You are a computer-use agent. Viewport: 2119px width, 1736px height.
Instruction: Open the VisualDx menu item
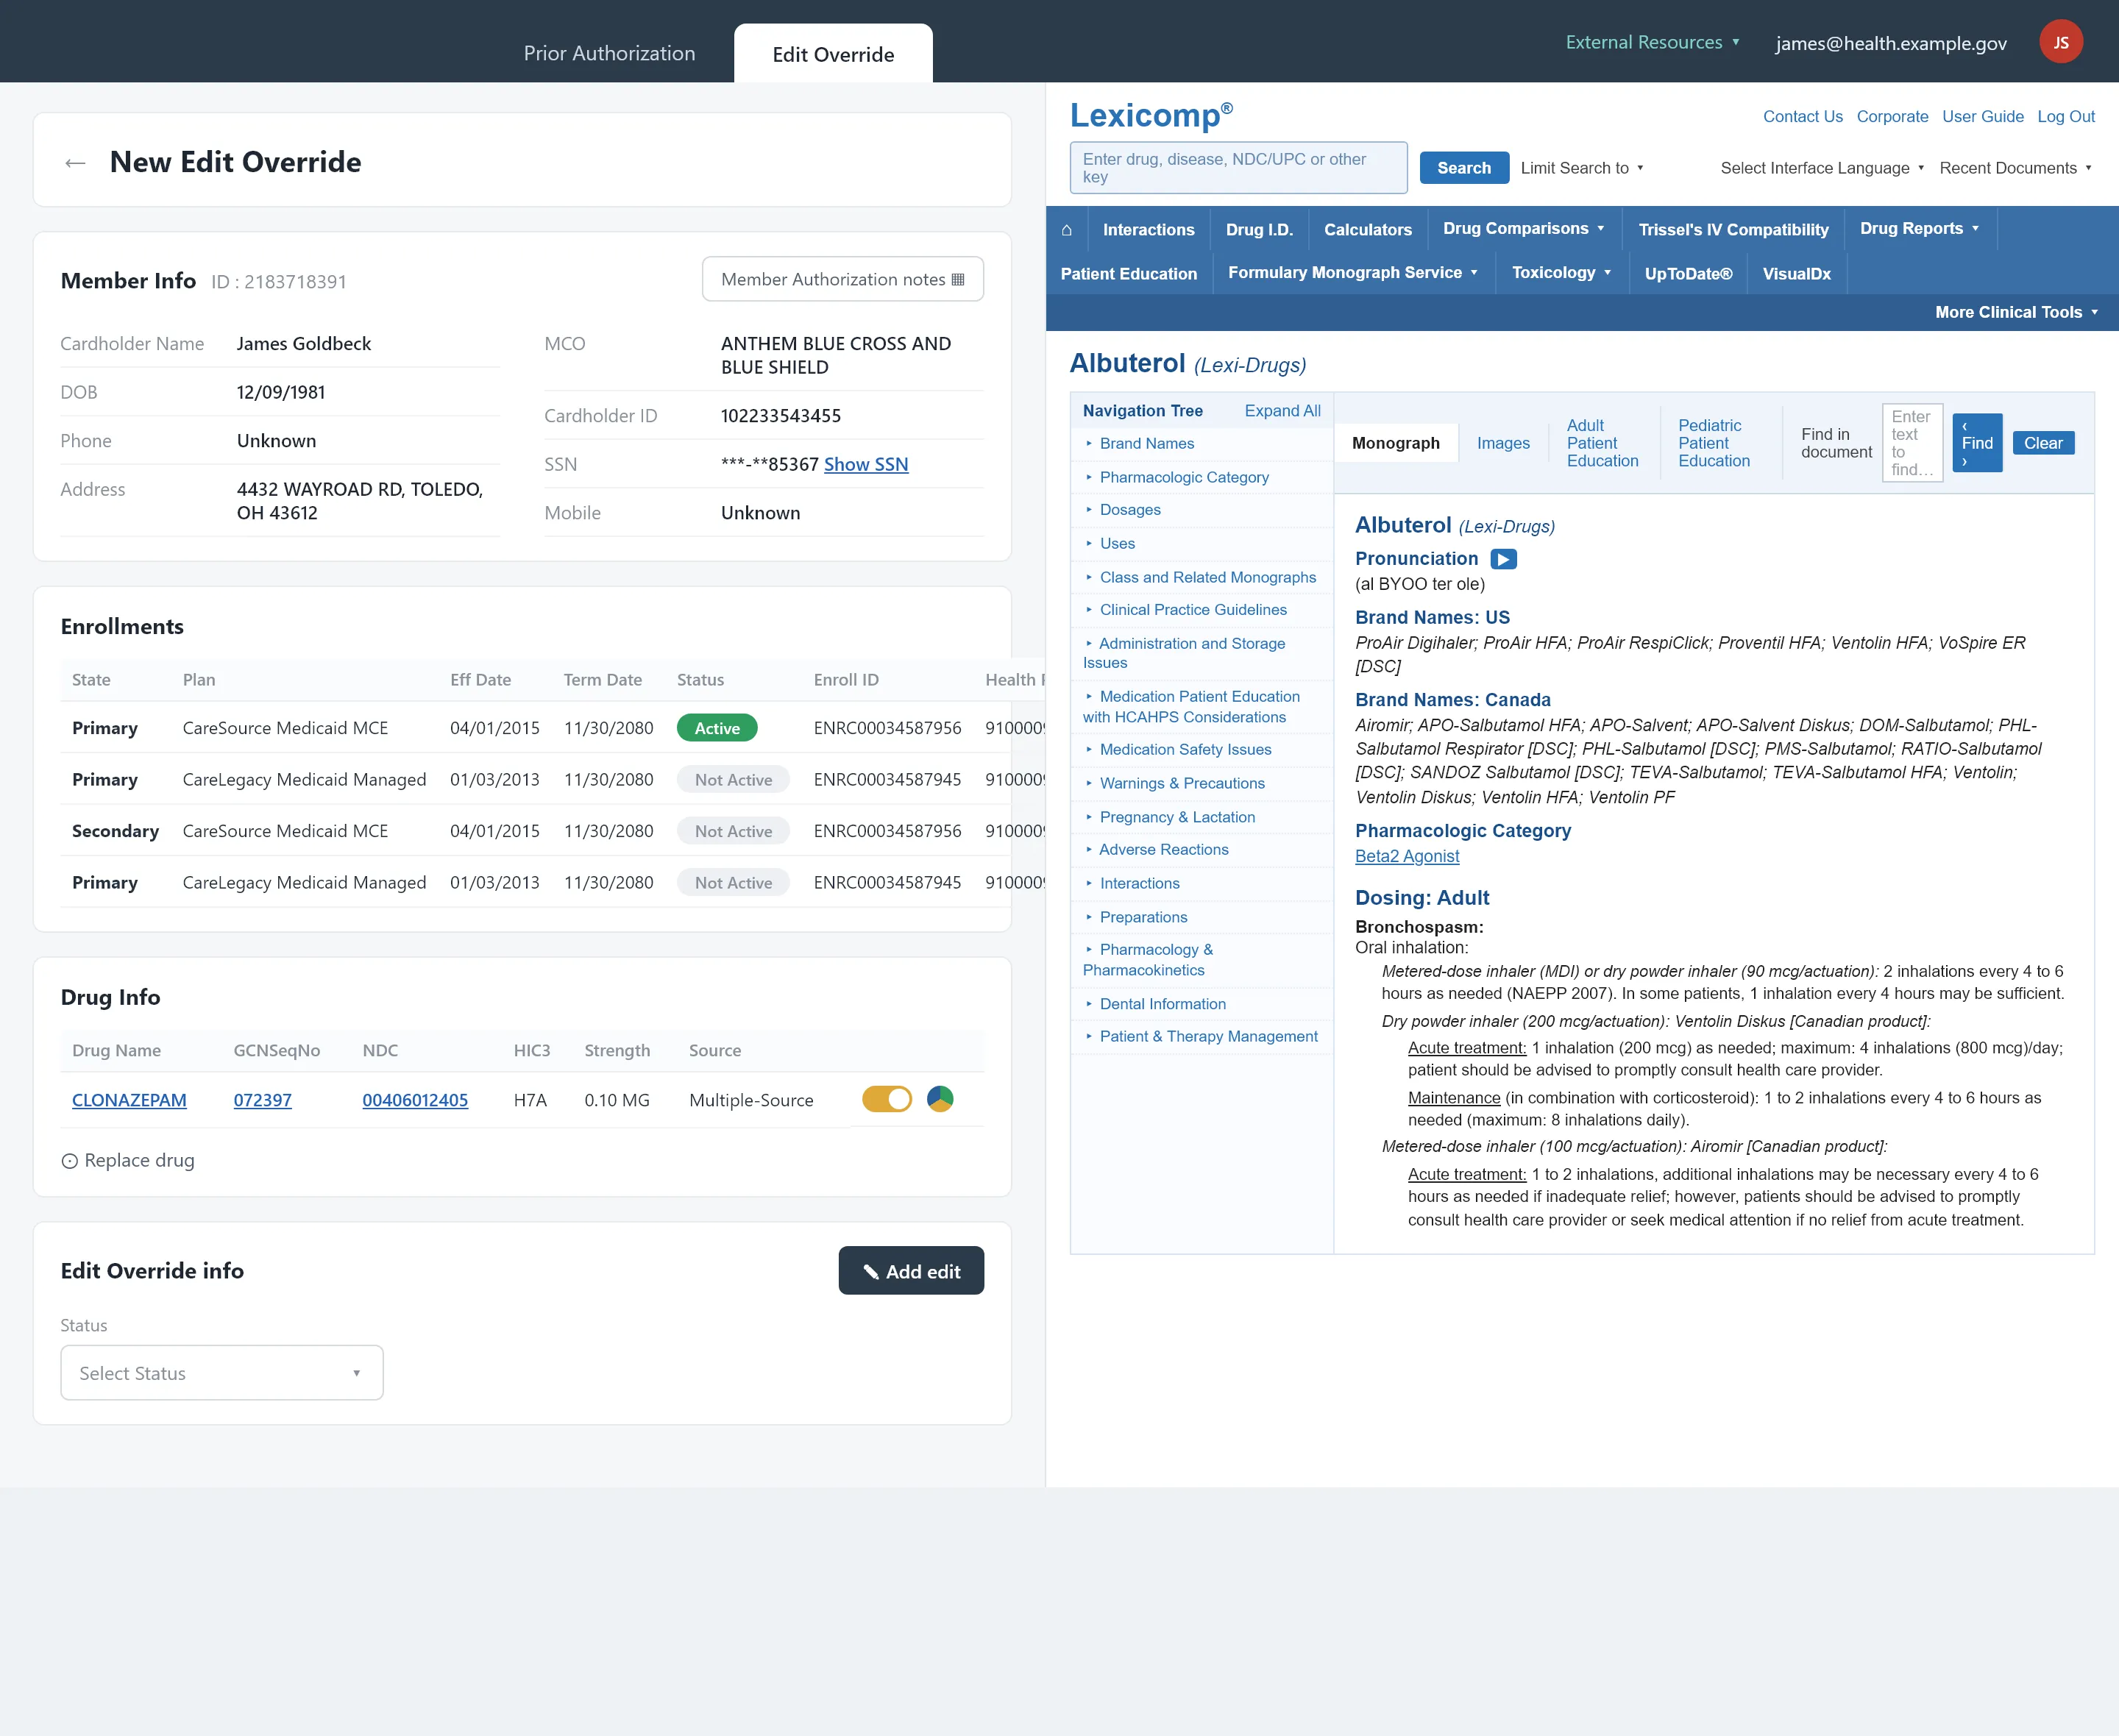[x=1796, y=274]
